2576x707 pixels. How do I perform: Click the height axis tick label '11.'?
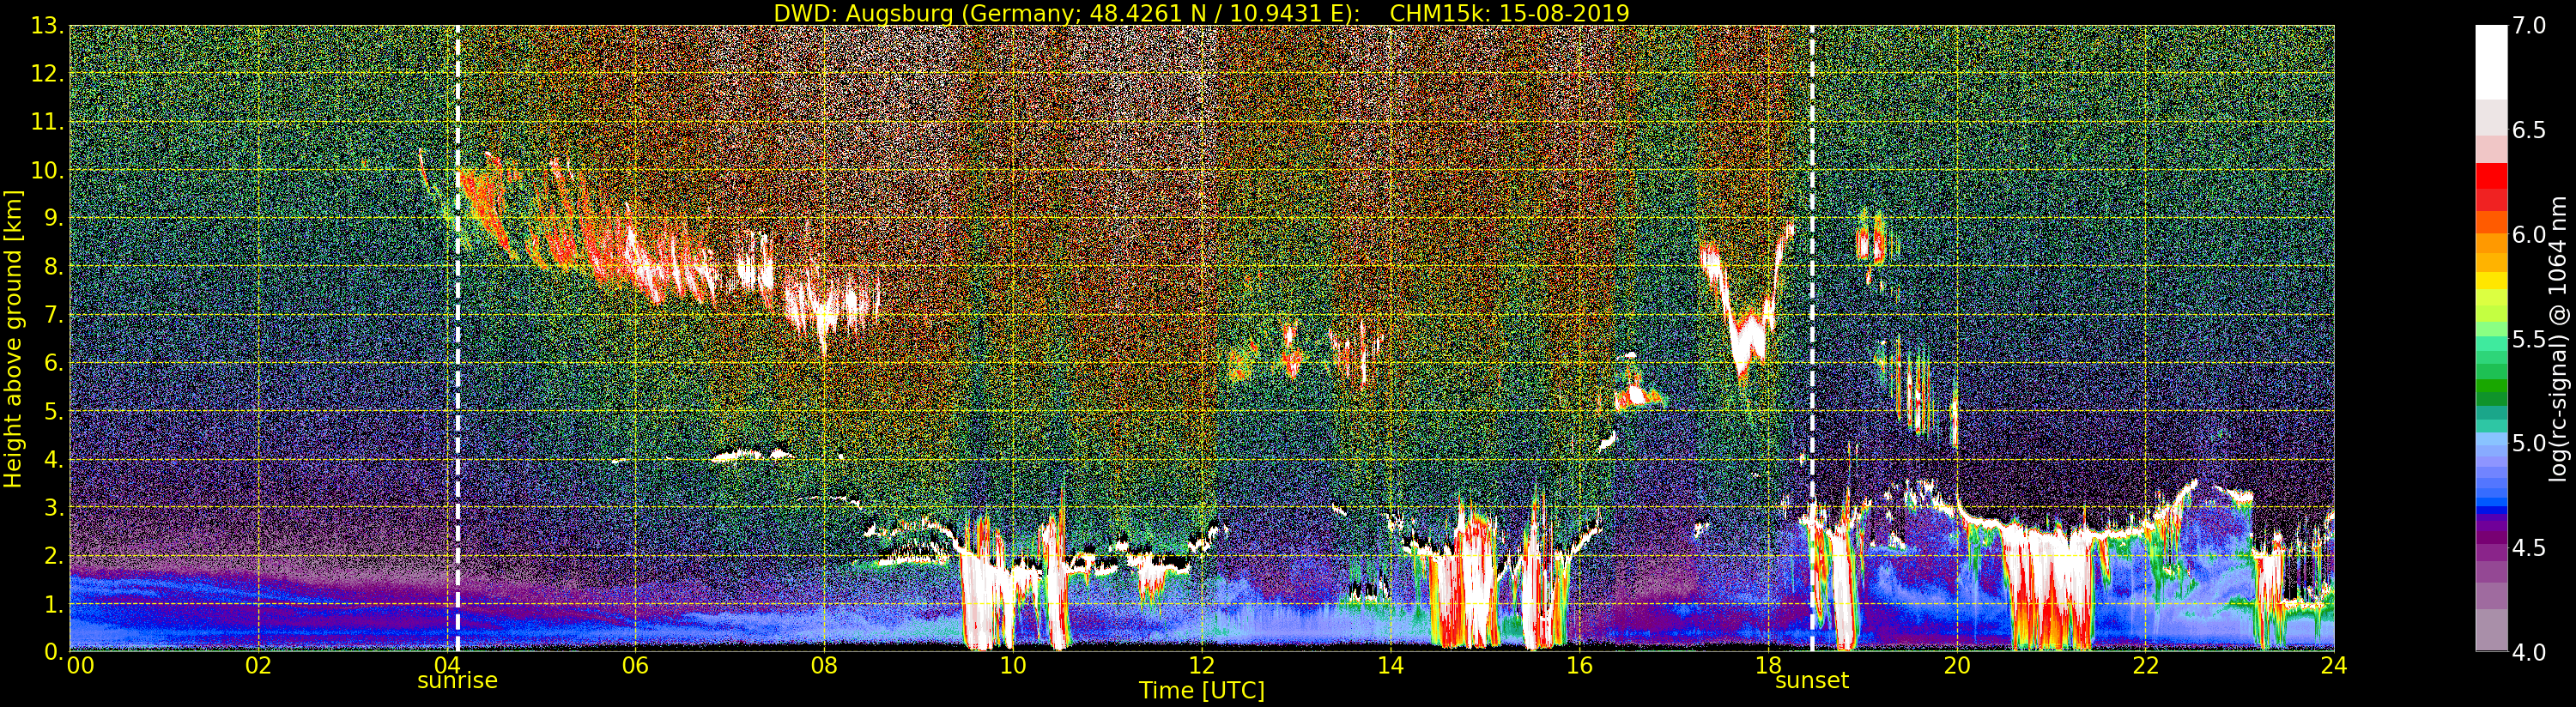click(47, 122)
